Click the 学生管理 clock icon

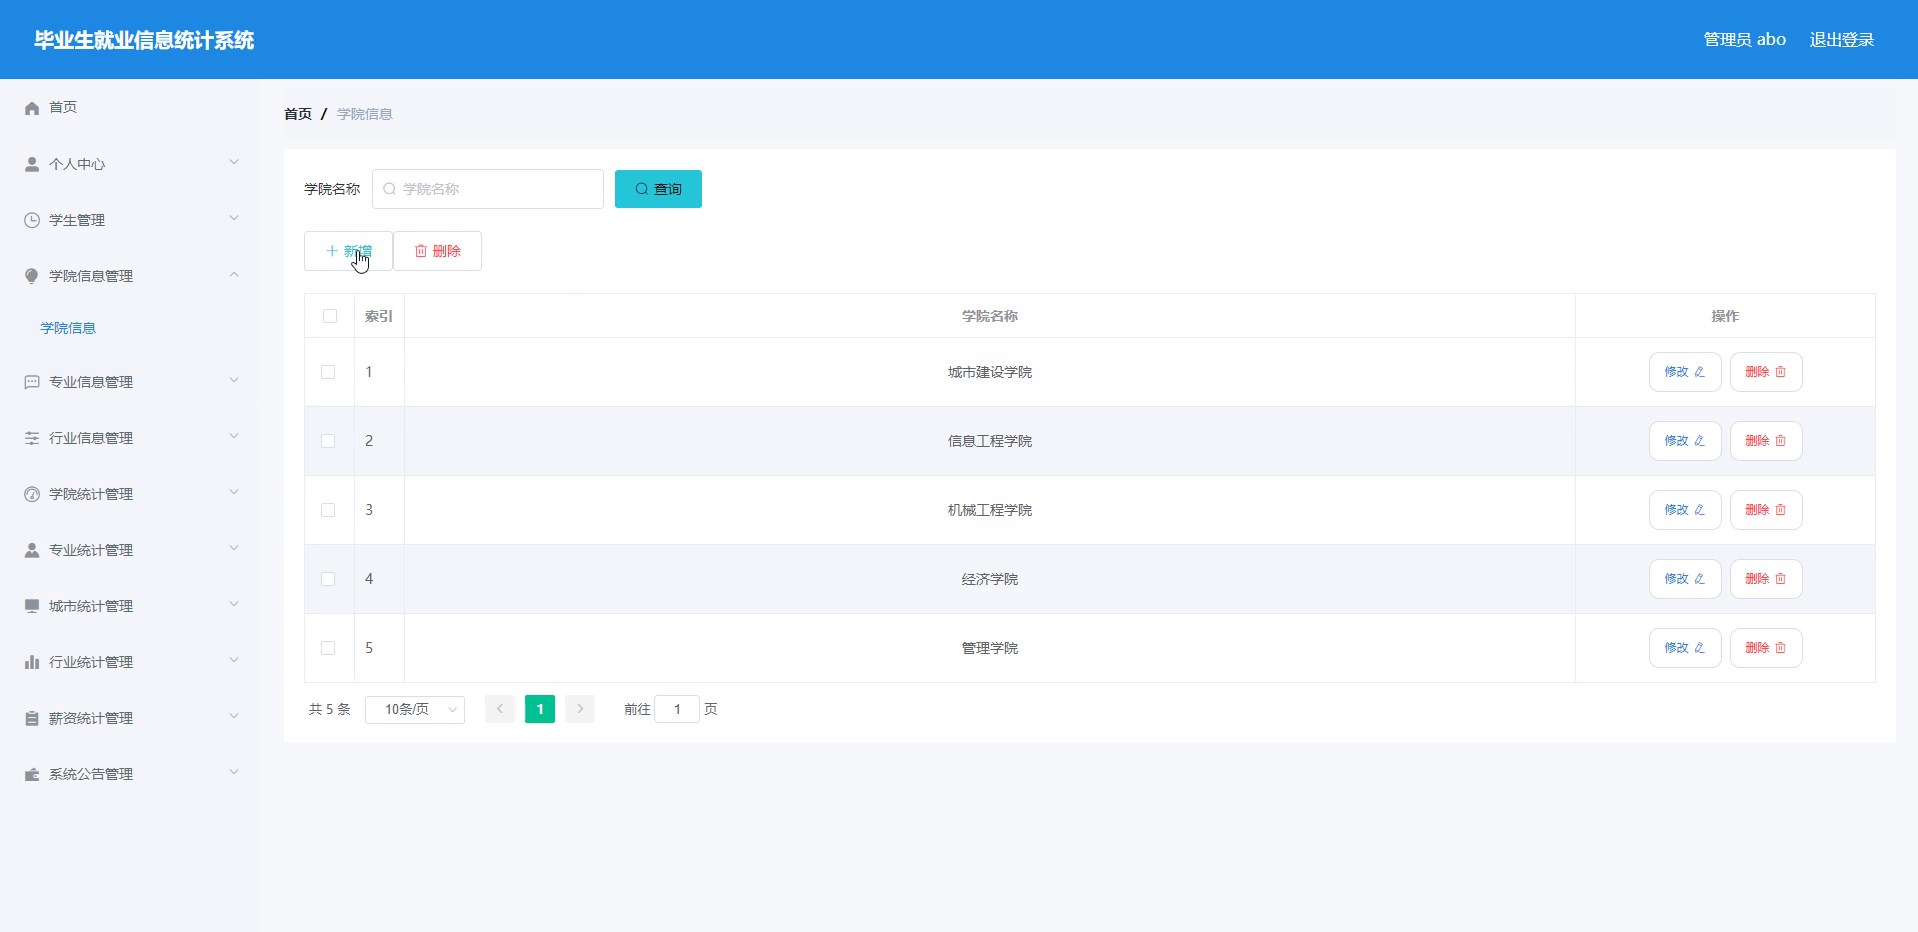pyautogui.click(x=32, y=220)
